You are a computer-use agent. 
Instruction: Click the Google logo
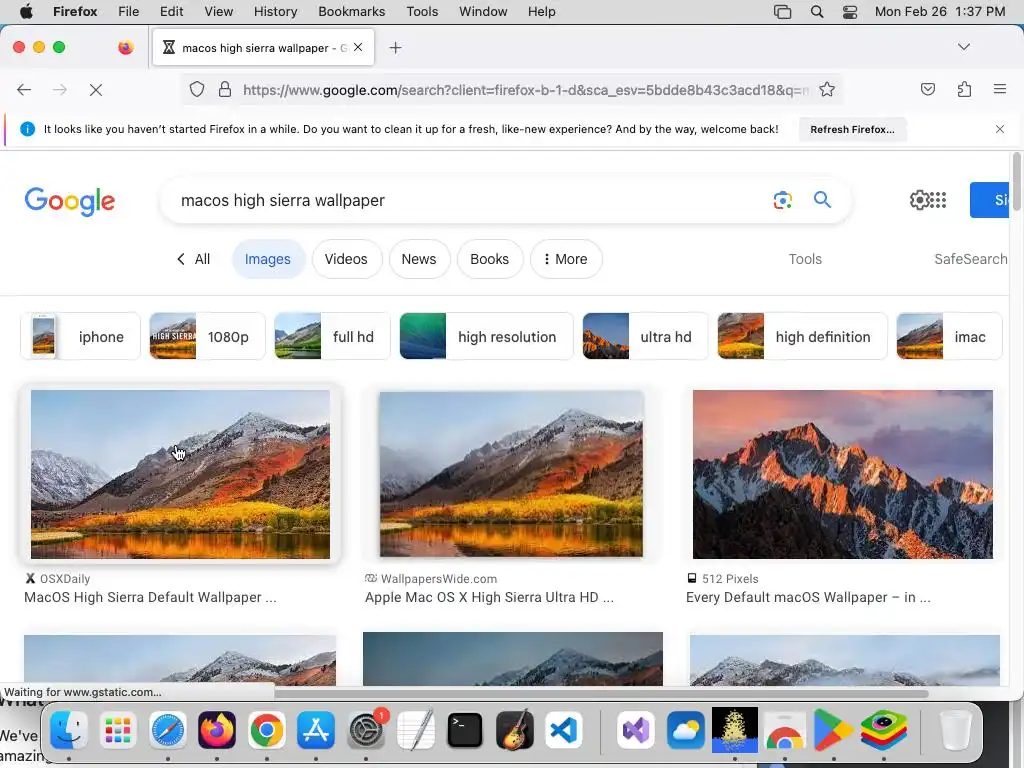(70, 201)
